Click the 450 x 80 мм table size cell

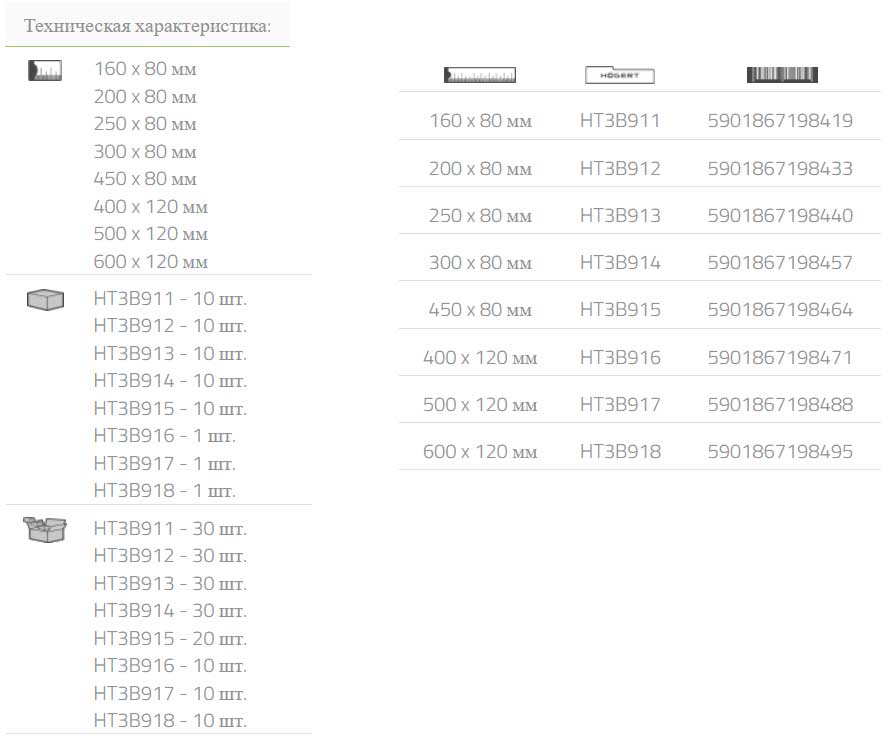(480, 310)
